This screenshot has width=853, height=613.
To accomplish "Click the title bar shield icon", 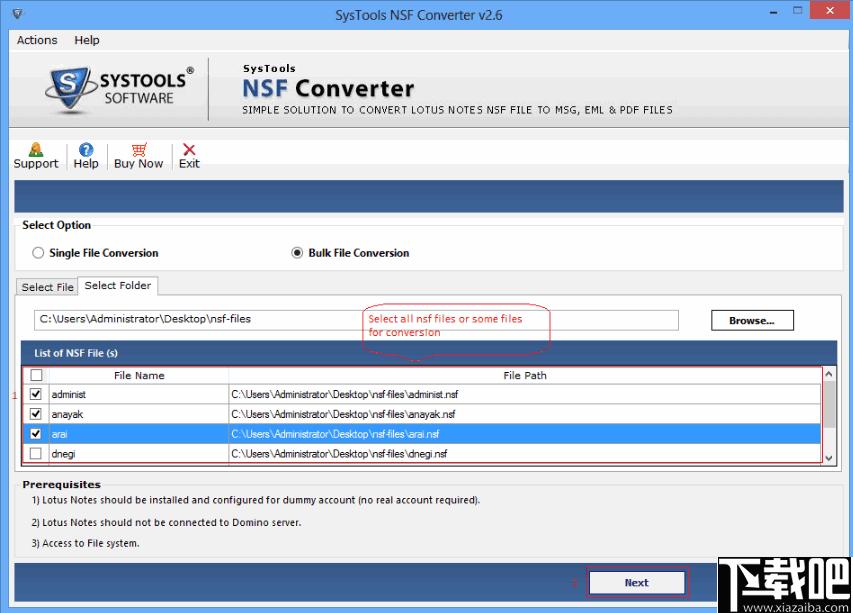I will [x=17, y=14].
